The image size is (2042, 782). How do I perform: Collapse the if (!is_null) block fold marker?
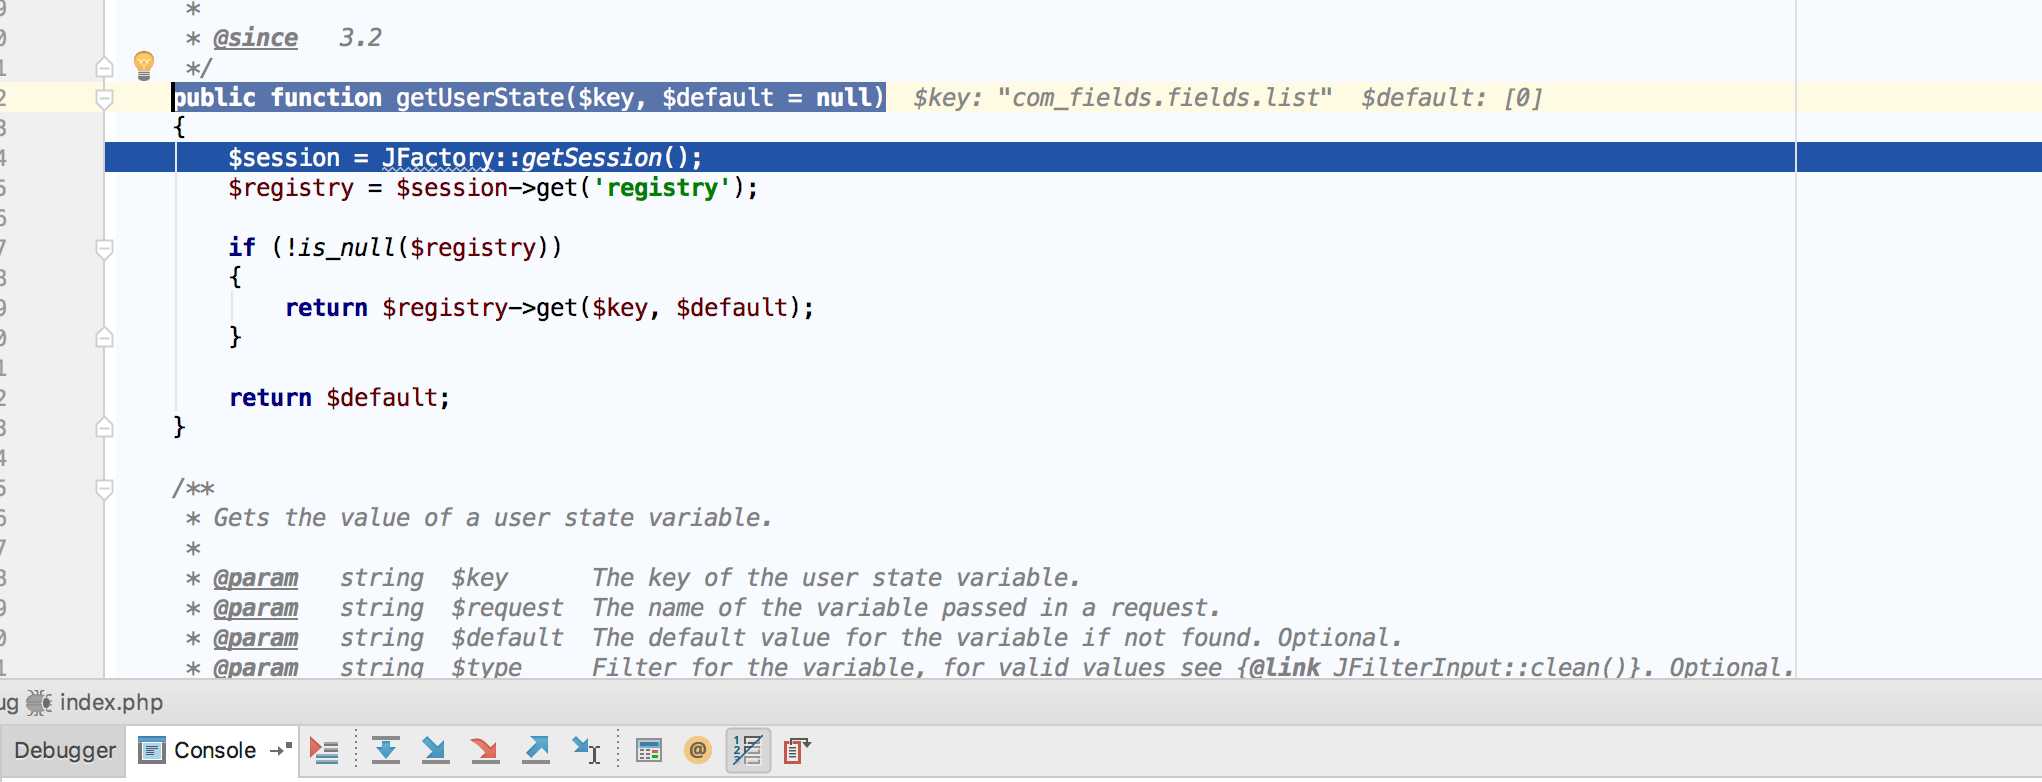point(104,248)
